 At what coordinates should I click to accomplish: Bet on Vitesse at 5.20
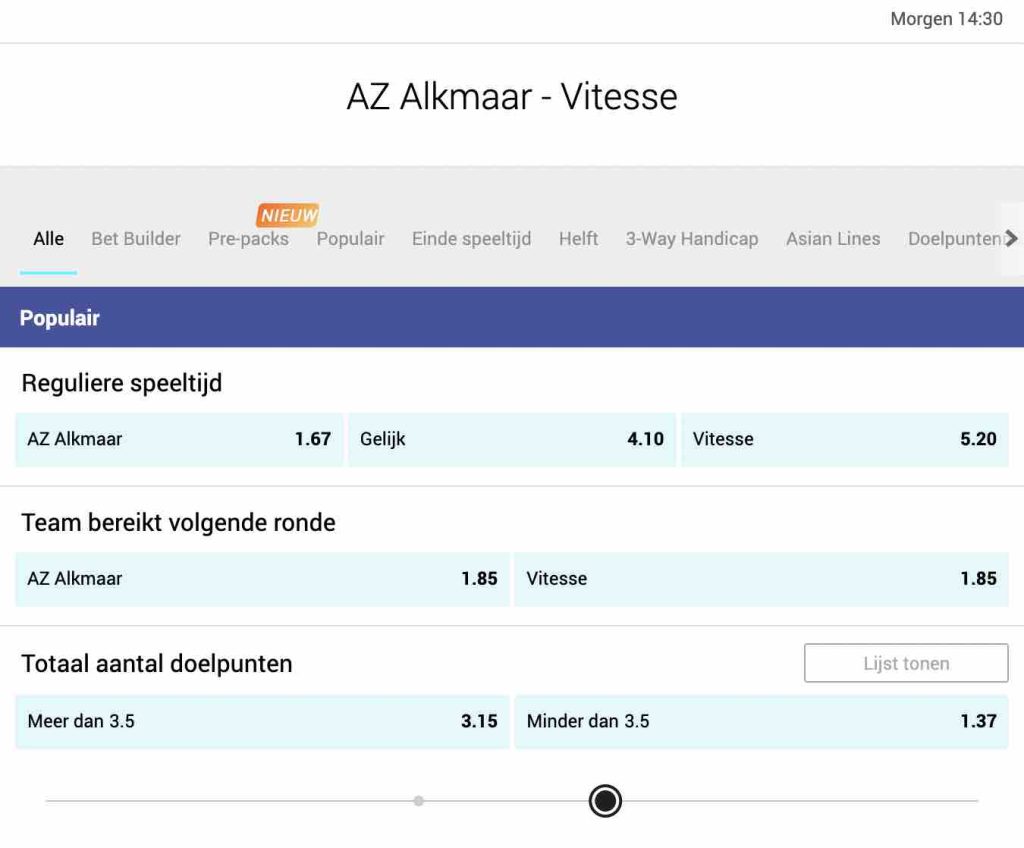click(x=845, y=439)
